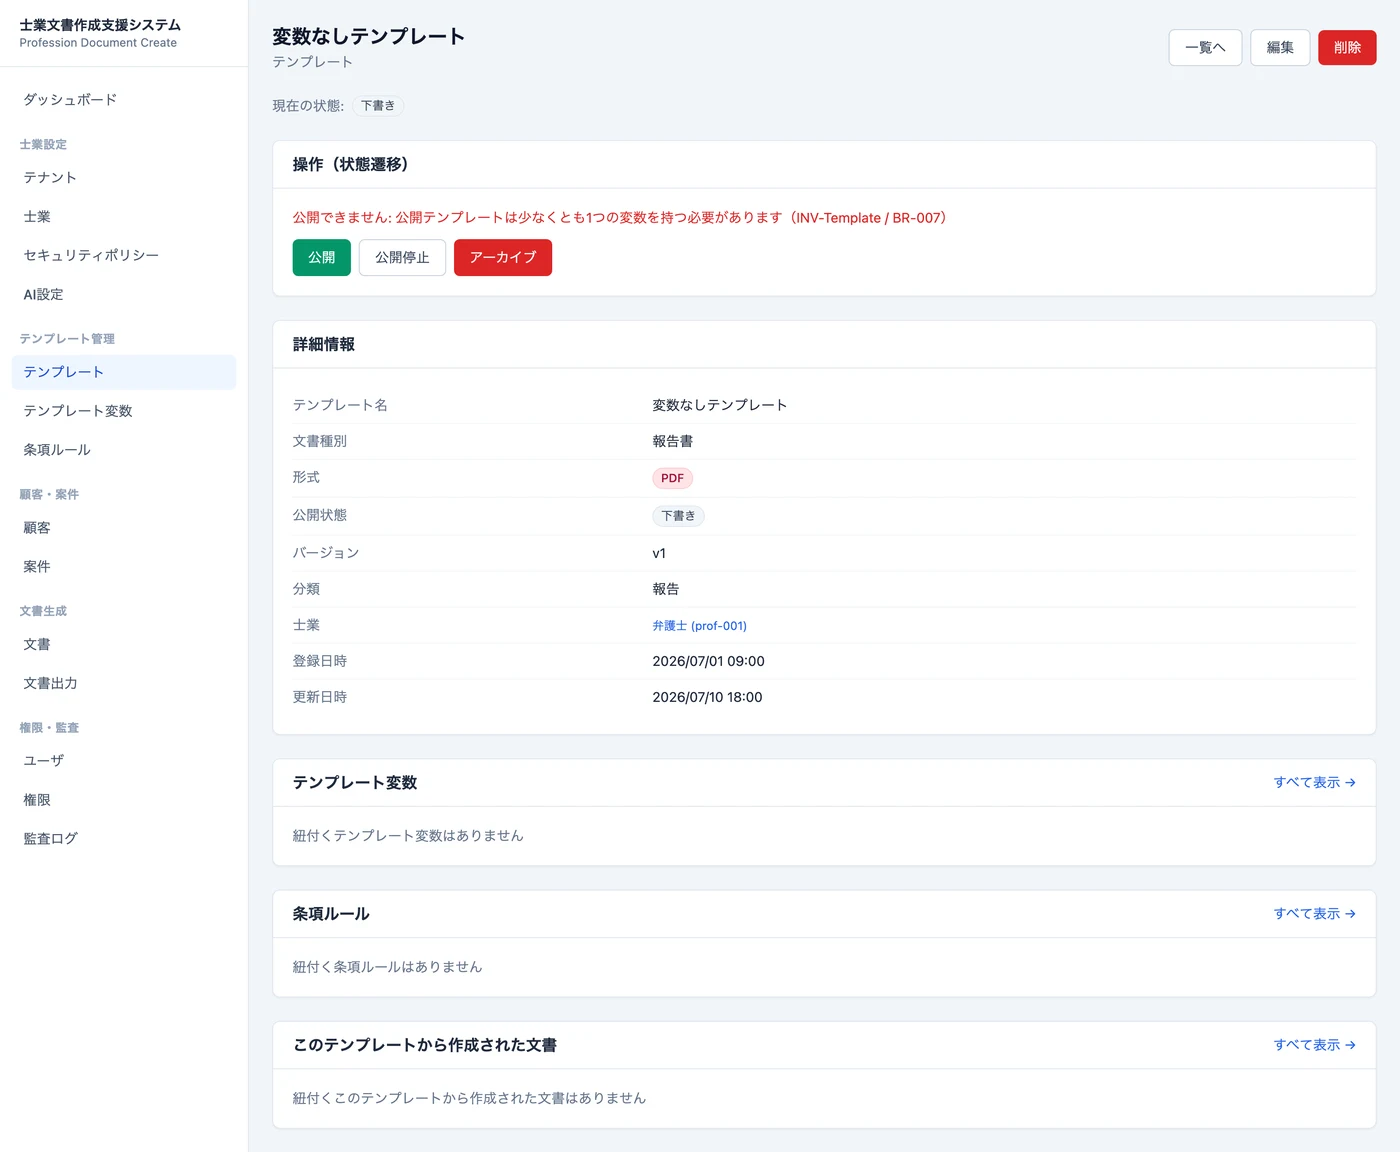
Task: Open 案件 in the sidebar
Action: pyautogui.click(x=124, y=567)
